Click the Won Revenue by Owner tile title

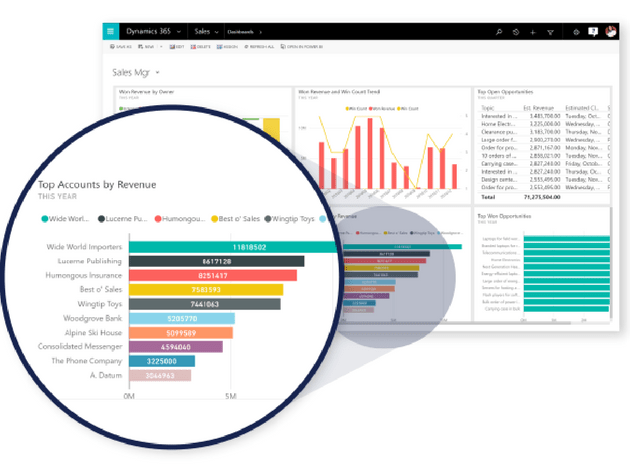pyautogui.click(x=146, y=92)
